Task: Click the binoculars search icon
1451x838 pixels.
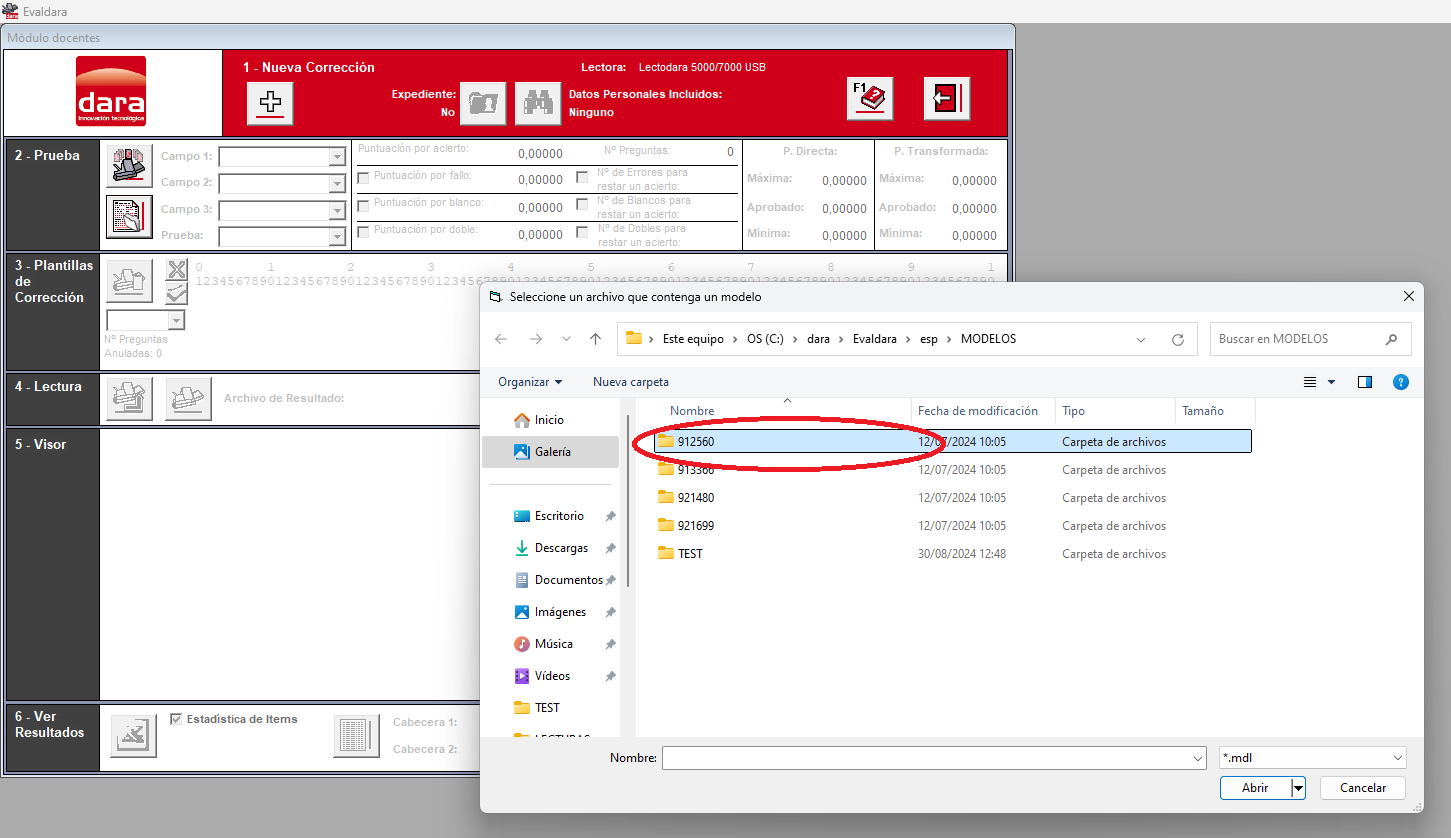Action: (538, 103)
